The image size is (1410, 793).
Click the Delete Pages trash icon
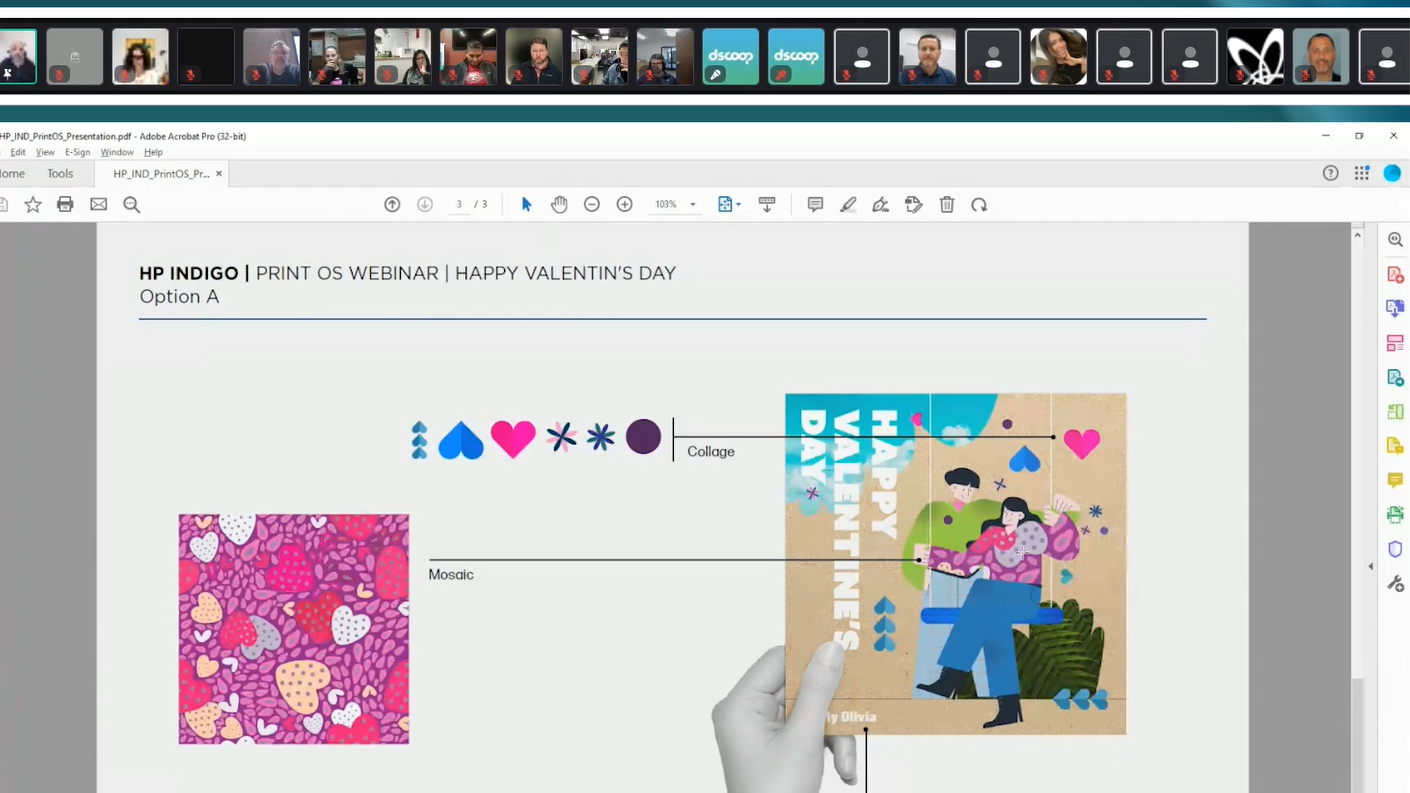(946, 204)
